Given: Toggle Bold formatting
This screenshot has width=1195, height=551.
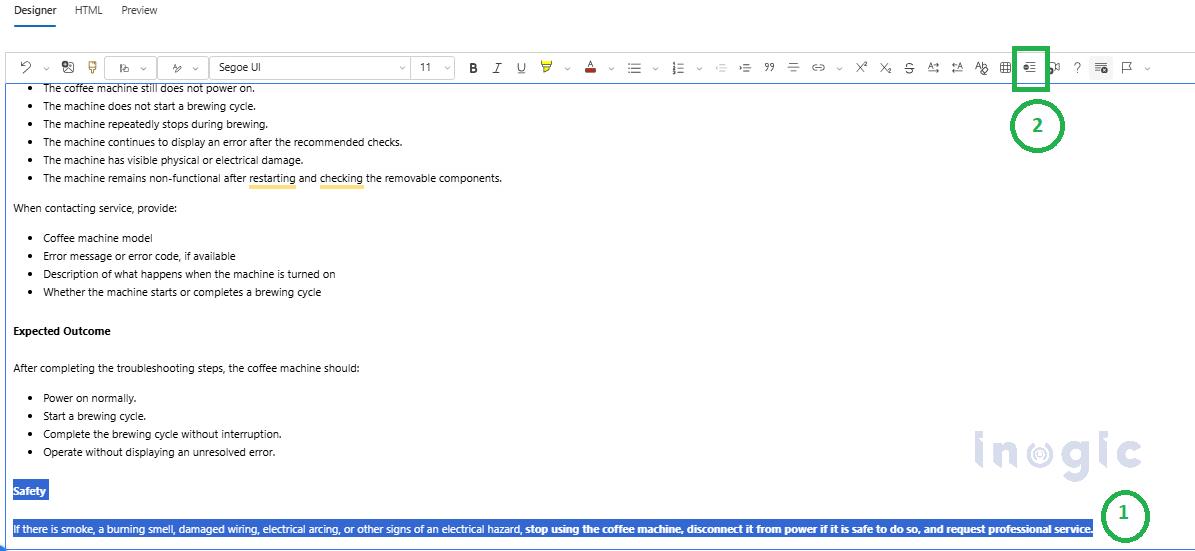Looking at the screenshot, I should [x=473, y=68].
